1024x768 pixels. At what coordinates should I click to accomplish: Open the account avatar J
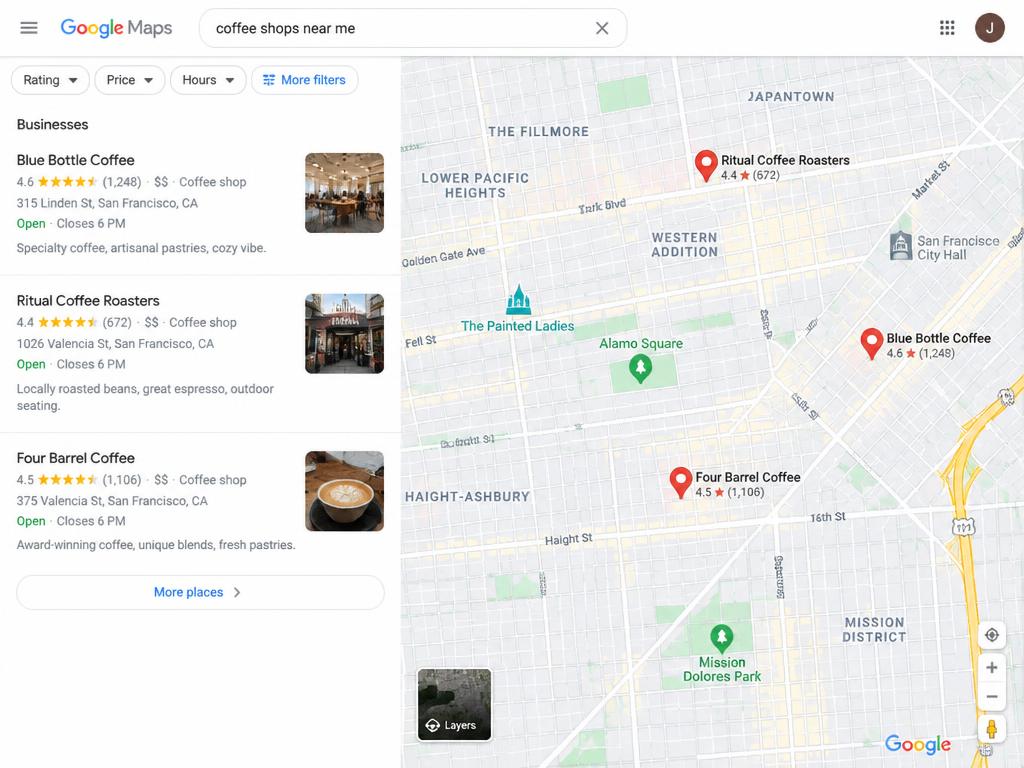click(x=989, y=28)
